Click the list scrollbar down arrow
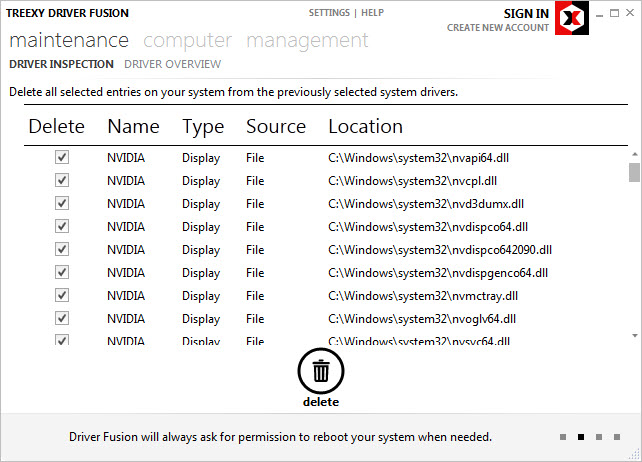The height and width of the screenshot is (462, 642). 635,336
